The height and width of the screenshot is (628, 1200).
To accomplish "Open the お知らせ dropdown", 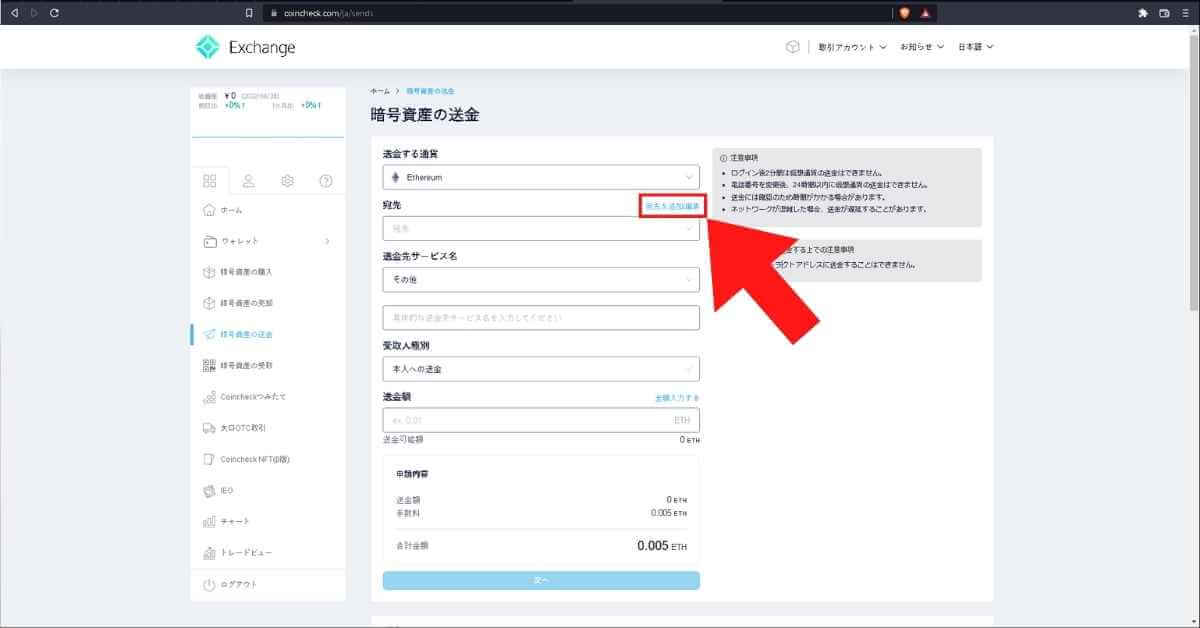I will point(921,47).
